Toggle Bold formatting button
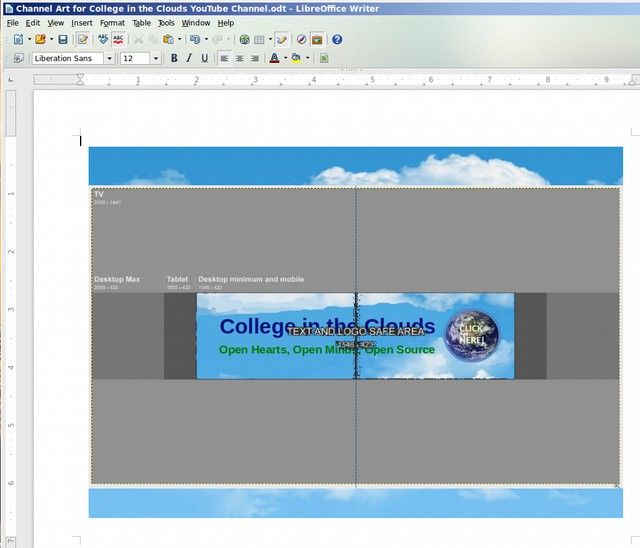Viewport: 640px width, 548px height. pyautogui.click(x=174, y=59)
